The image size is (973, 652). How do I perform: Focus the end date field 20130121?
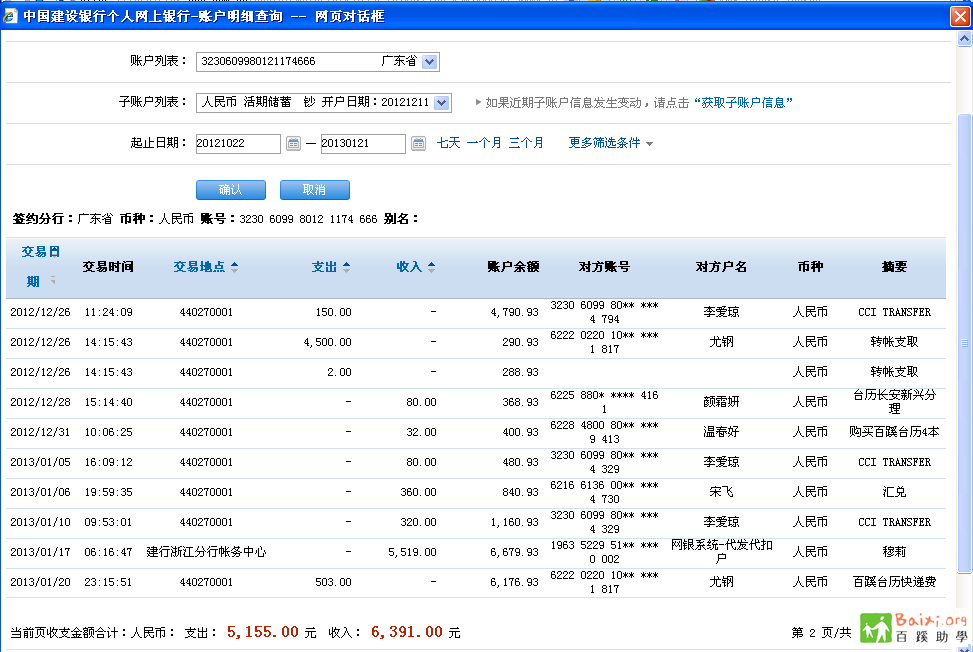click(x=363, y=143)
